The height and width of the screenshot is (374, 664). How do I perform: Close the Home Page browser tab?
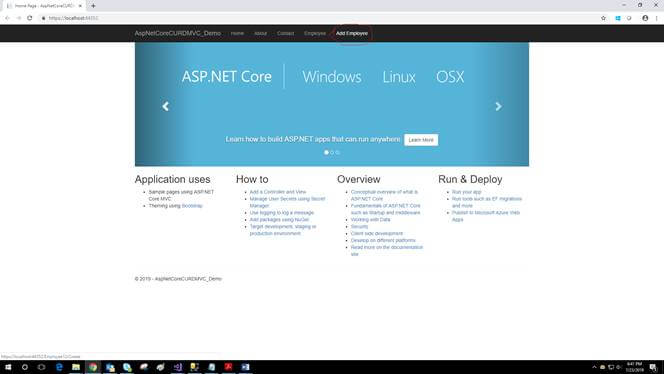pos(80,6)
